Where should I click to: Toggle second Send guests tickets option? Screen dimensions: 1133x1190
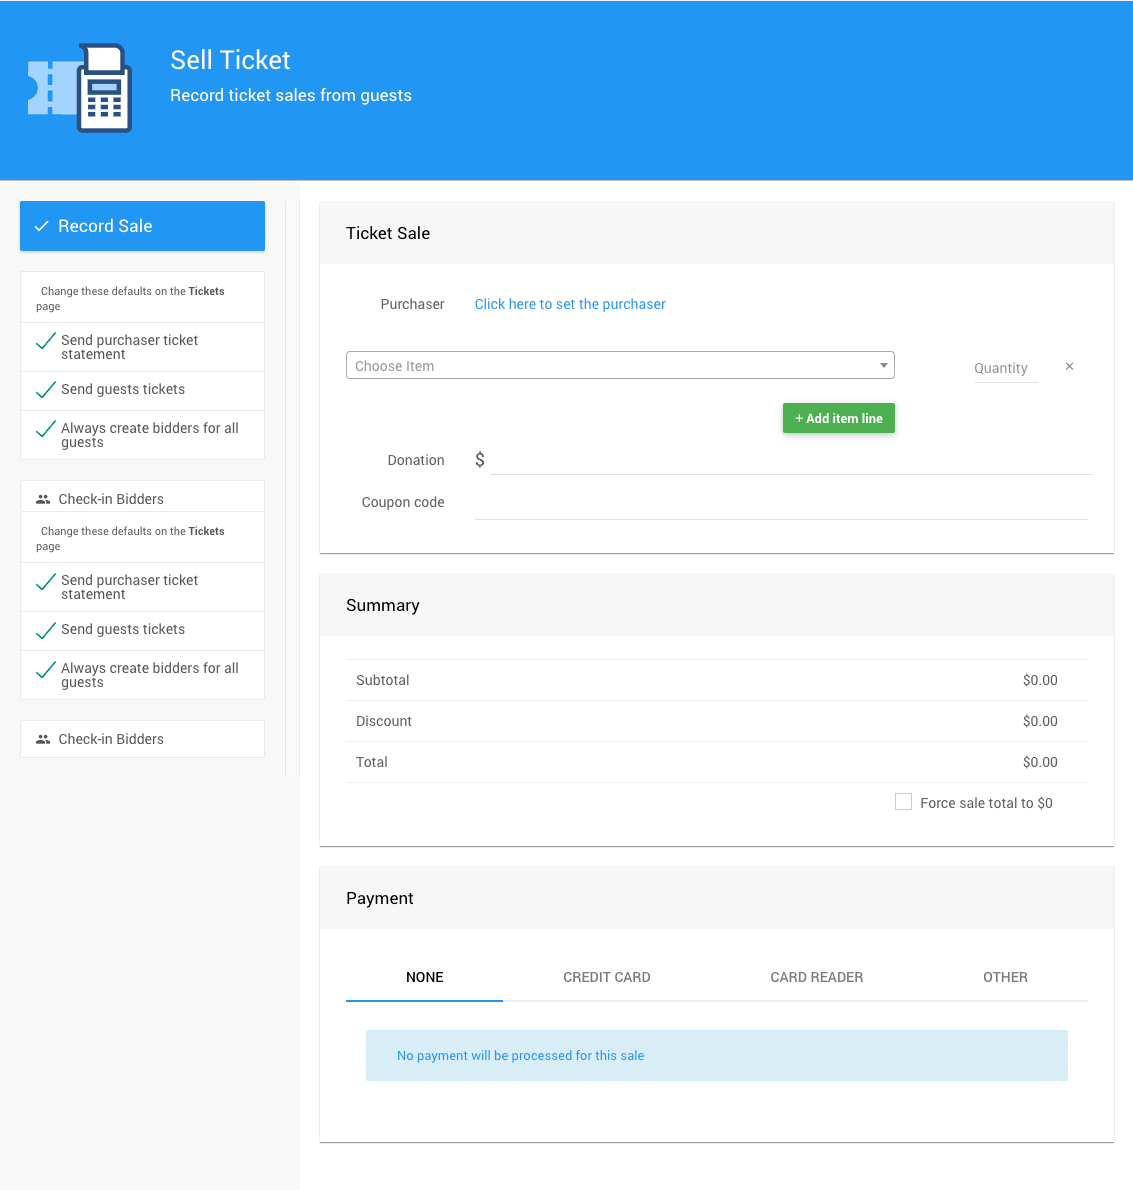46,630
